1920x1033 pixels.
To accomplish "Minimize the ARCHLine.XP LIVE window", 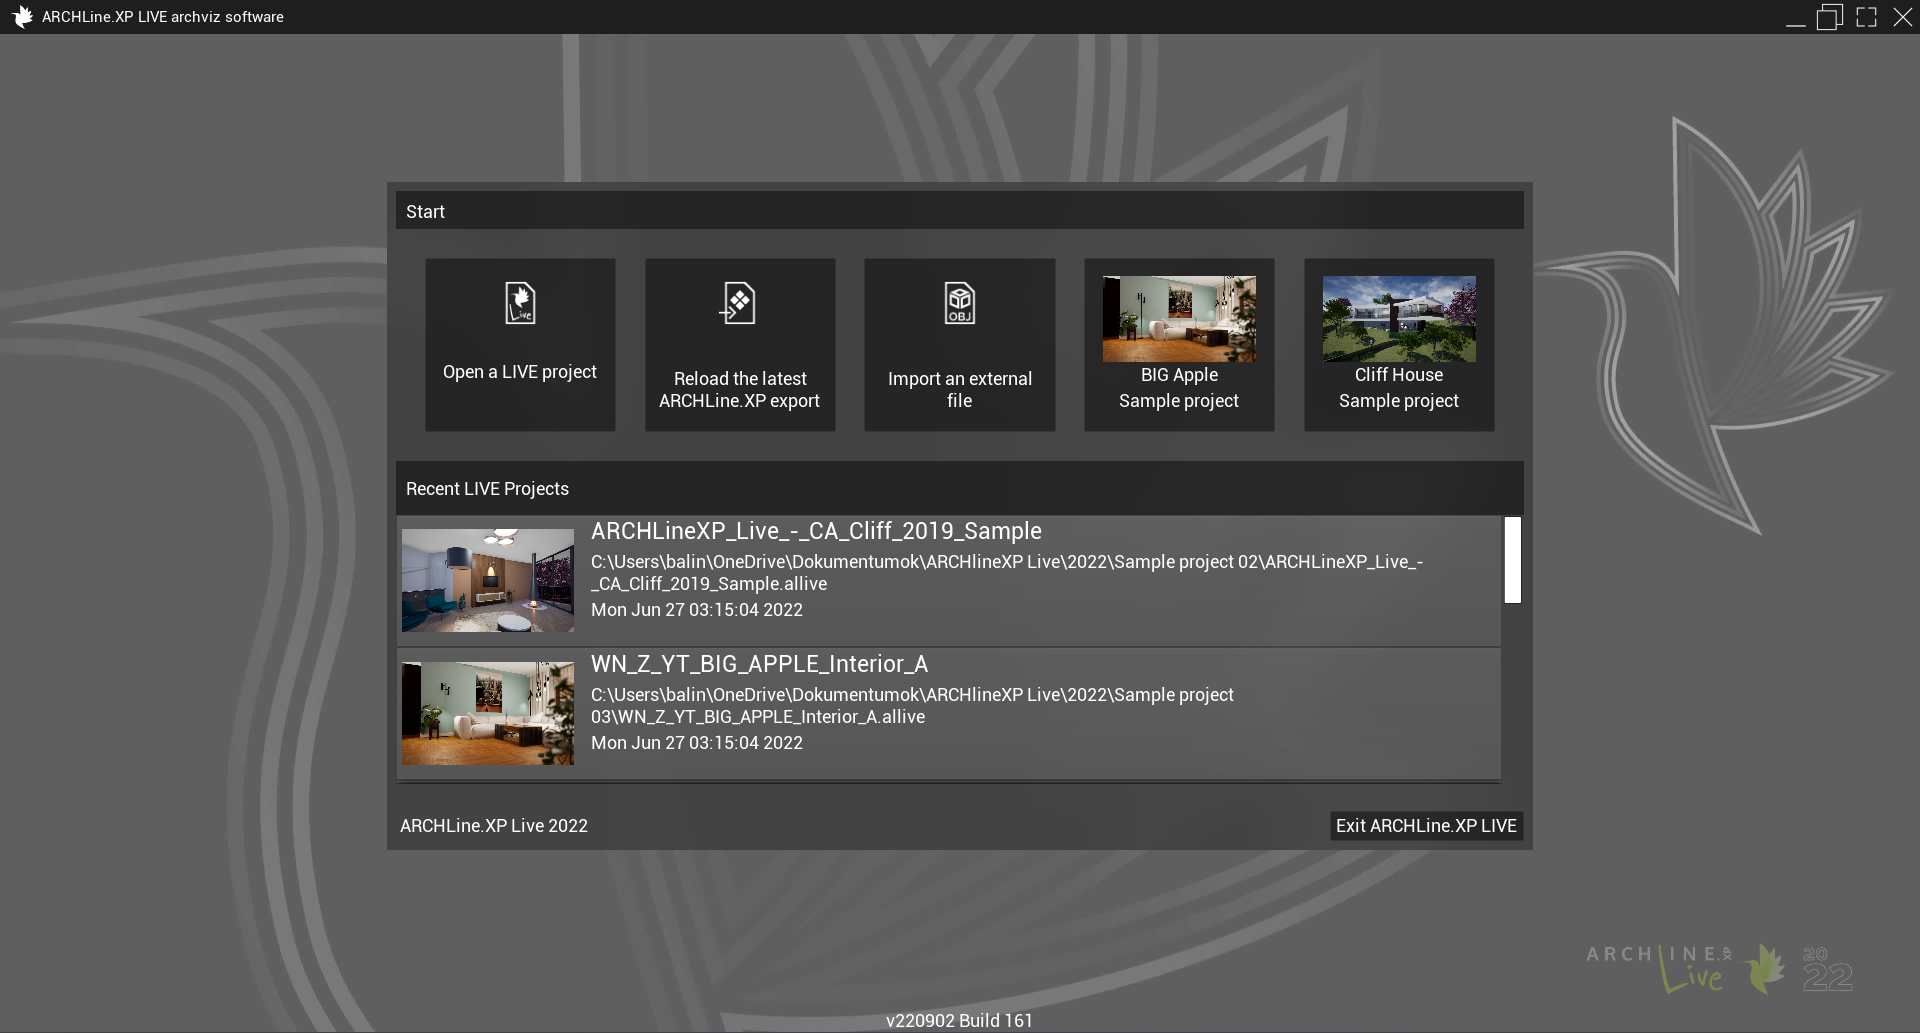I will tap(1795, 17).
